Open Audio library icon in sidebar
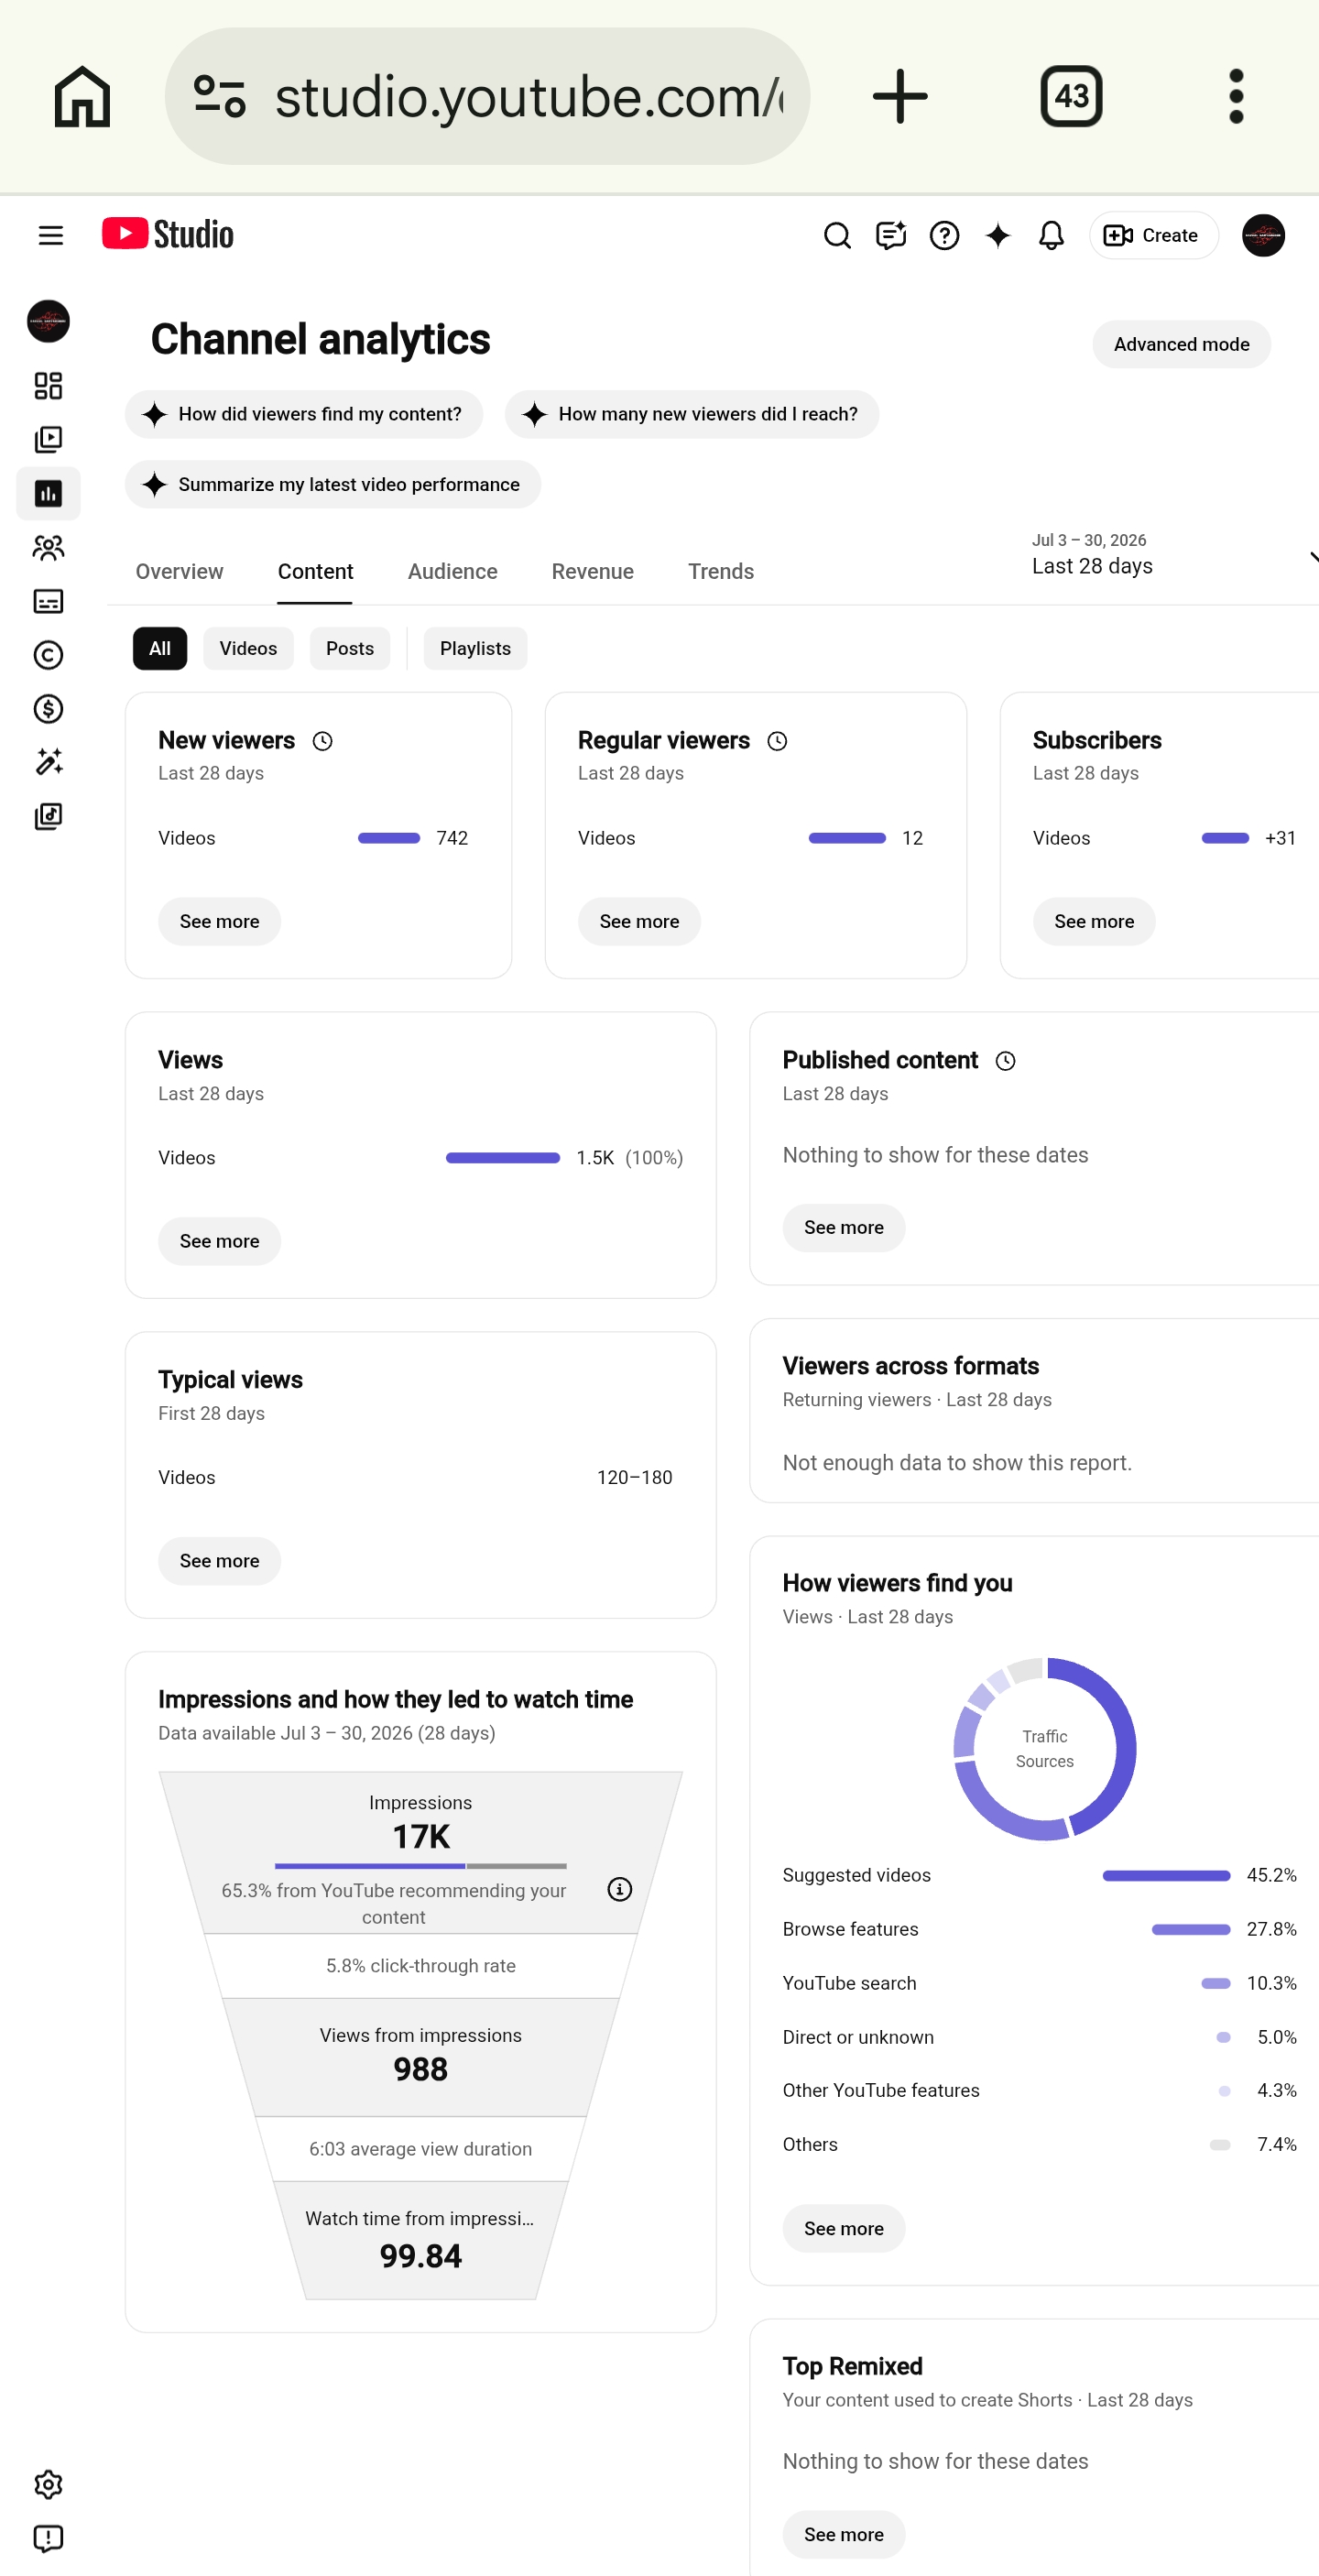Image resolution: width=1319 pixels, height=2576 pixels. coord(48,816)
